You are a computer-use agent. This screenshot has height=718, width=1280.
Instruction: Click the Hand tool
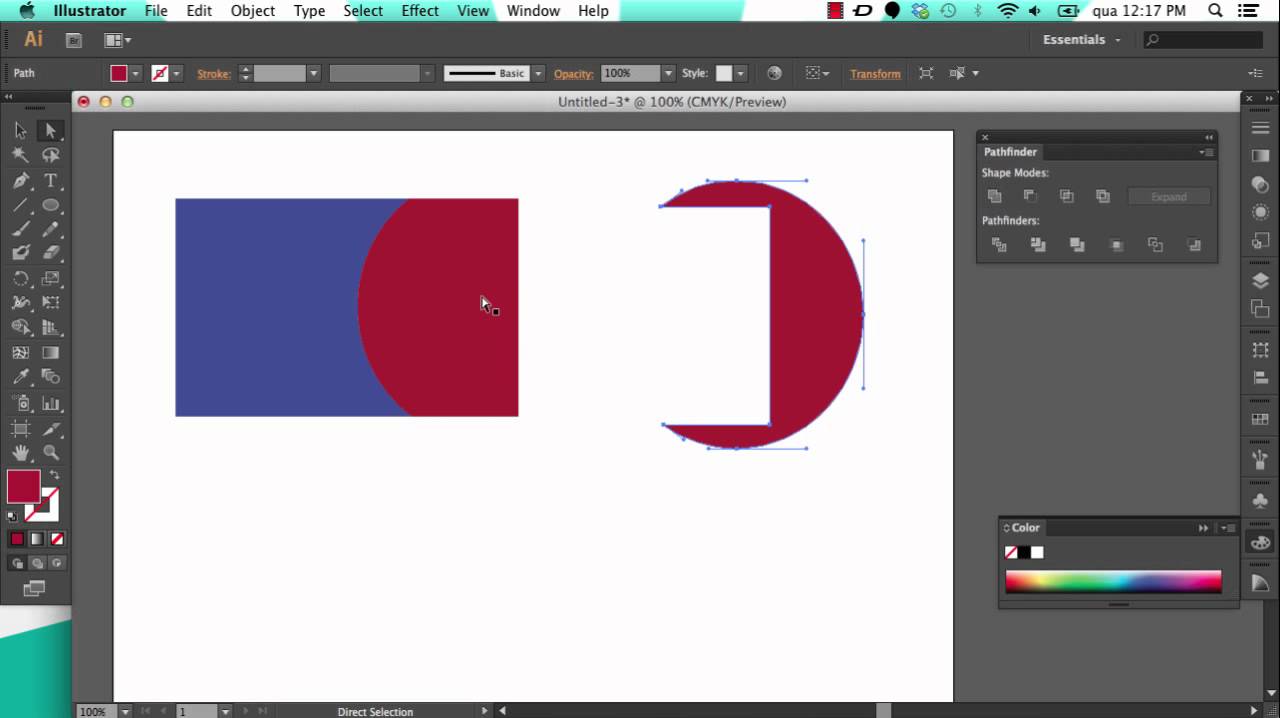[x=20, y=453]
